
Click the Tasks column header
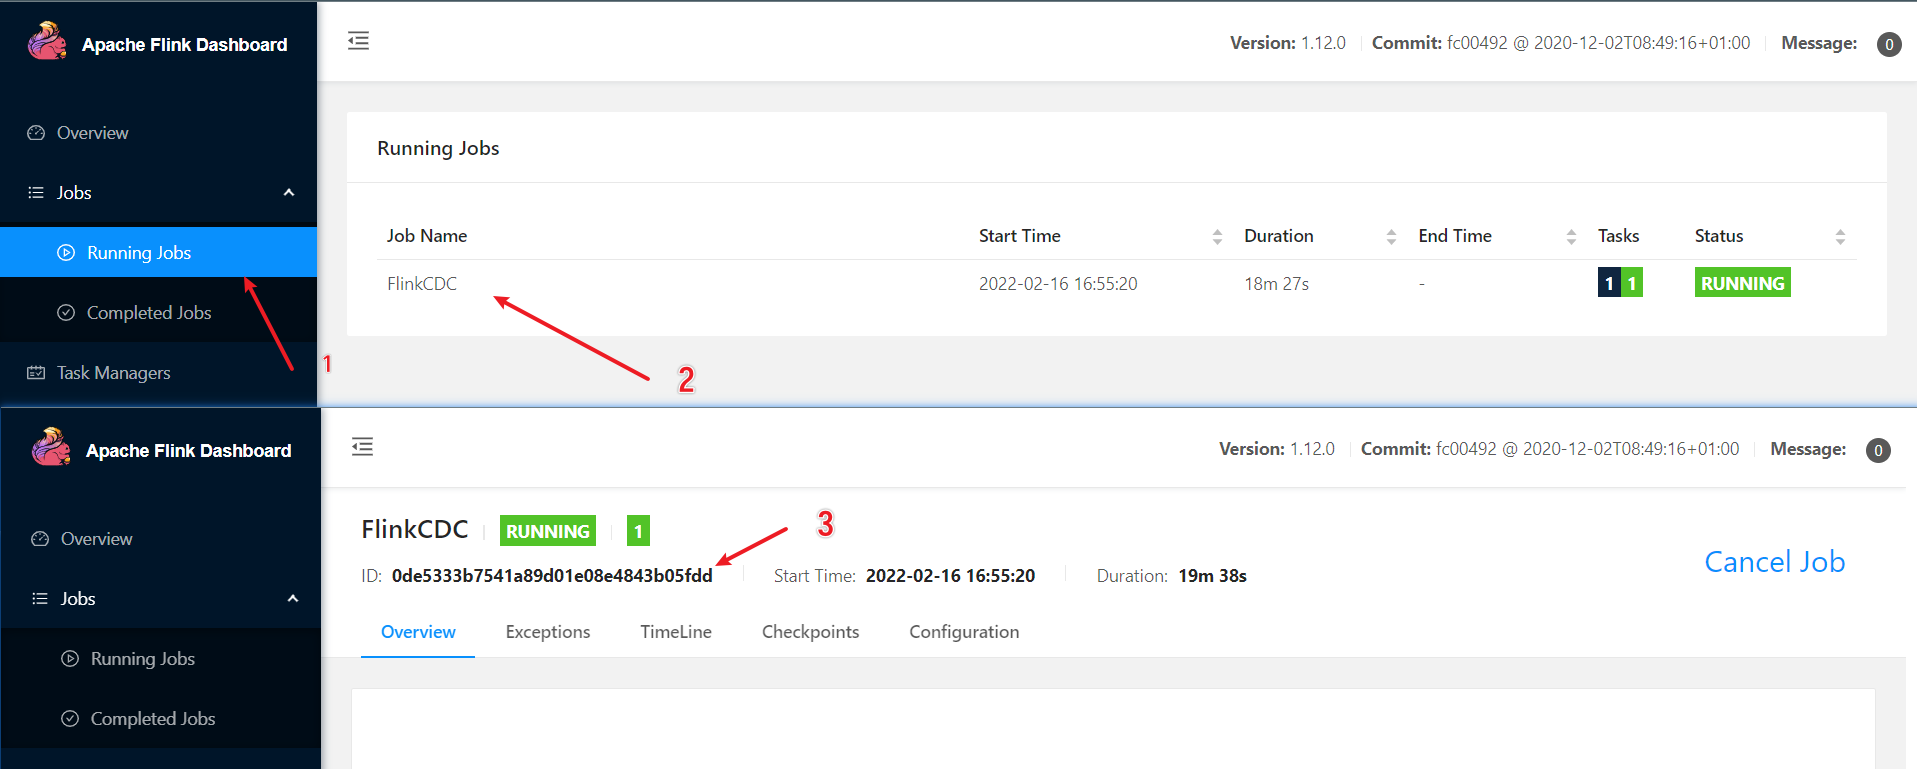1618,236
